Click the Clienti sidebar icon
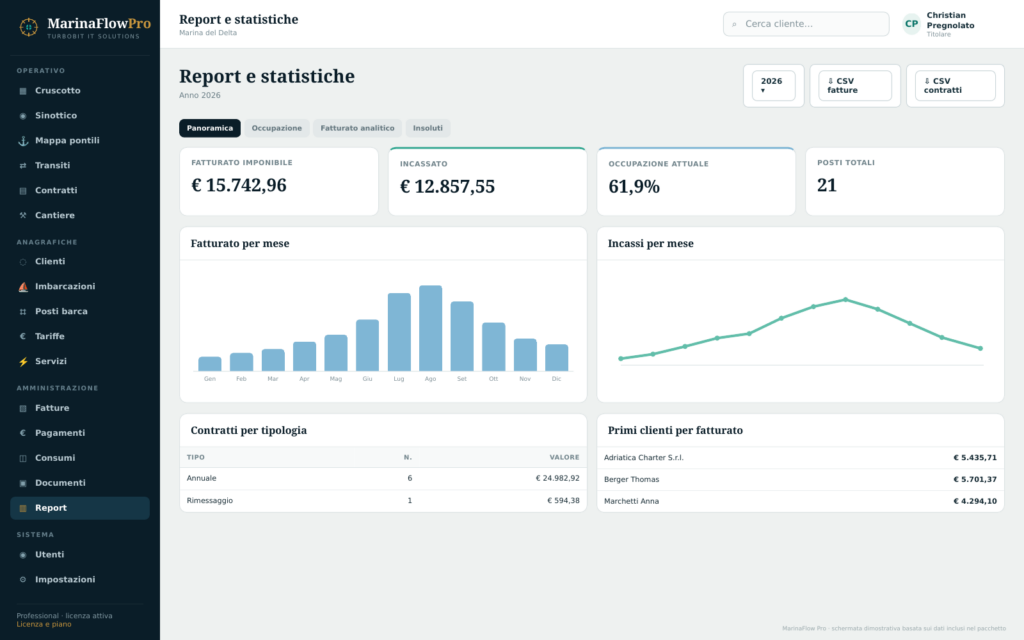This screenshot has height=640, width=1024. tap(23, 262)
